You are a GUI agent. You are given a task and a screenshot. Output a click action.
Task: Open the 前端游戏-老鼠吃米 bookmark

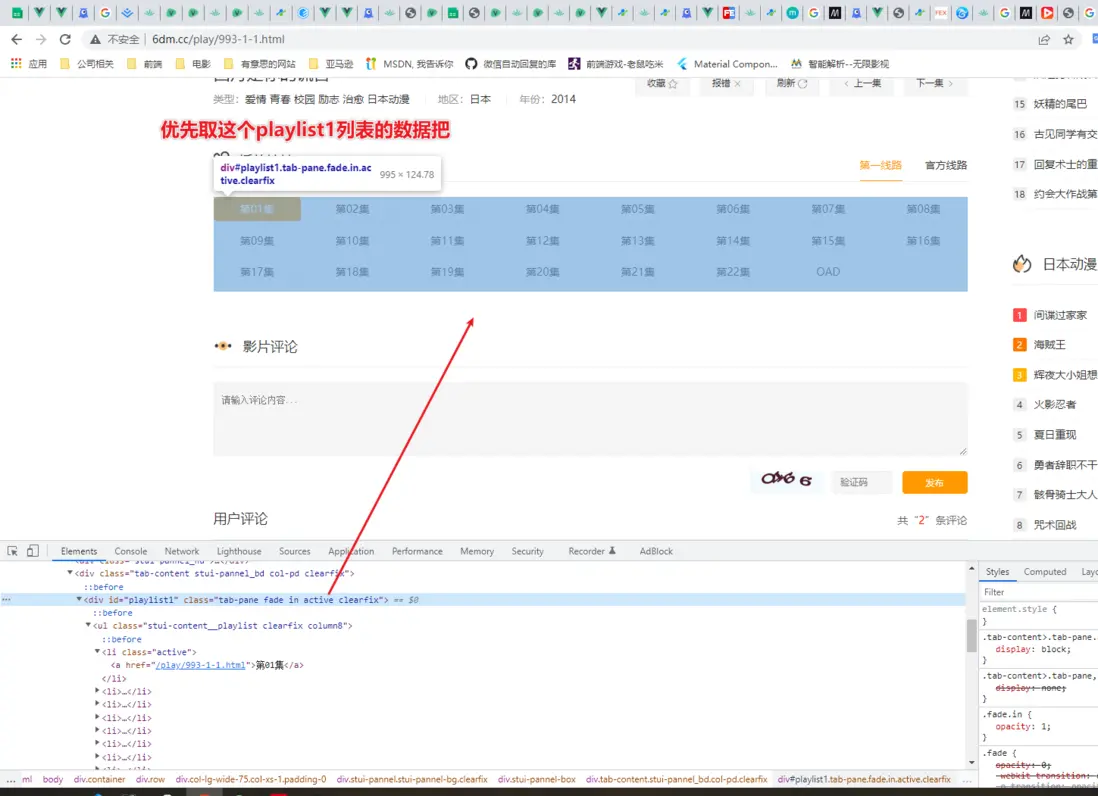click(616, 64)
